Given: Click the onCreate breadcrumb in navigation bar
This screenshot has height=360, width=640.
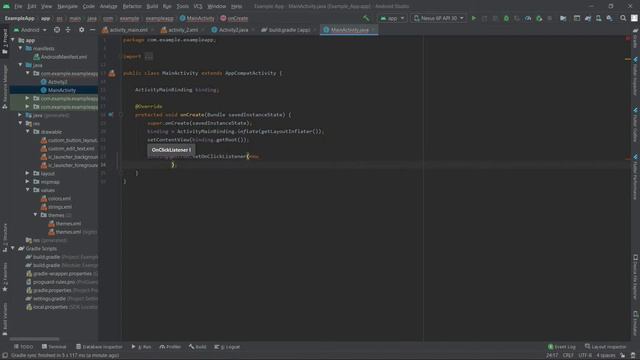Looking at the screenshot, I should point(234,18).
